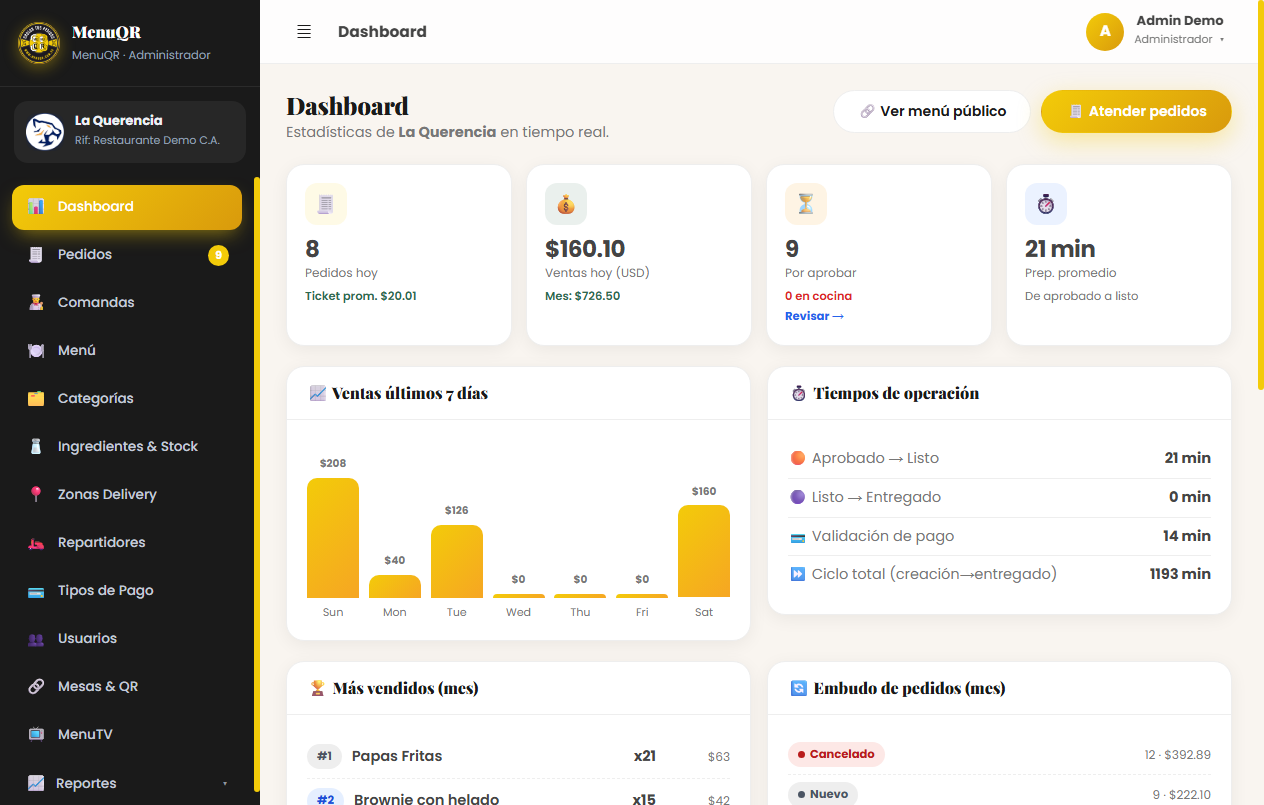
Task: Click the Pedidos badge showing 9
Action: coord(218,255)
